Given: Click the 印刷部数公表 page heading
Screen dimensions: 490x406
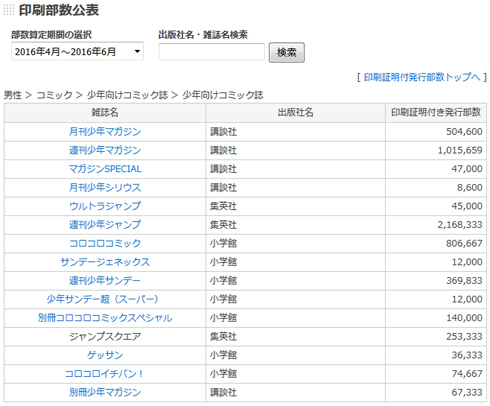Looking at the screenshot, I should pos(59,10).
